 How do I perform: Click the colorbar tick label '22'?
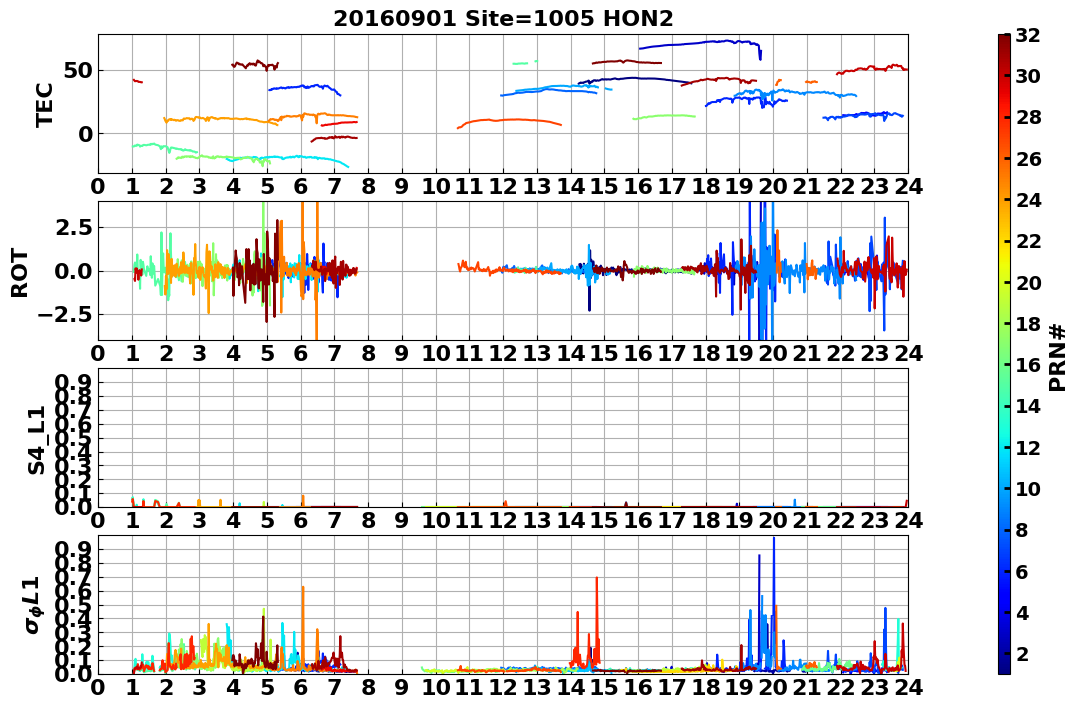(x=1027, y=241)
